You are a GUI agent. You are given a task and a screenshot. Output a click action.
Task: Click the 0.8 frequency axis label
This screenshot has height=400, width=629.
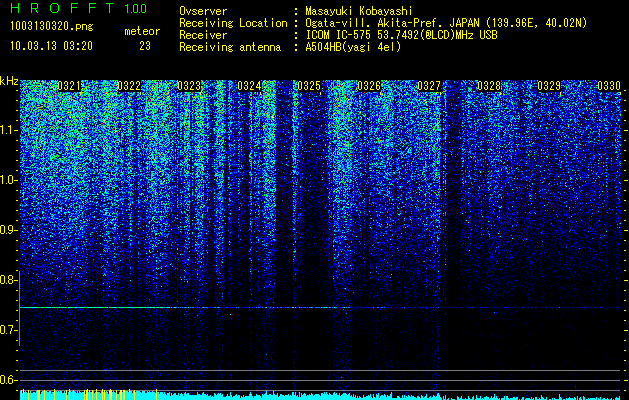click(x=8, y=280)
